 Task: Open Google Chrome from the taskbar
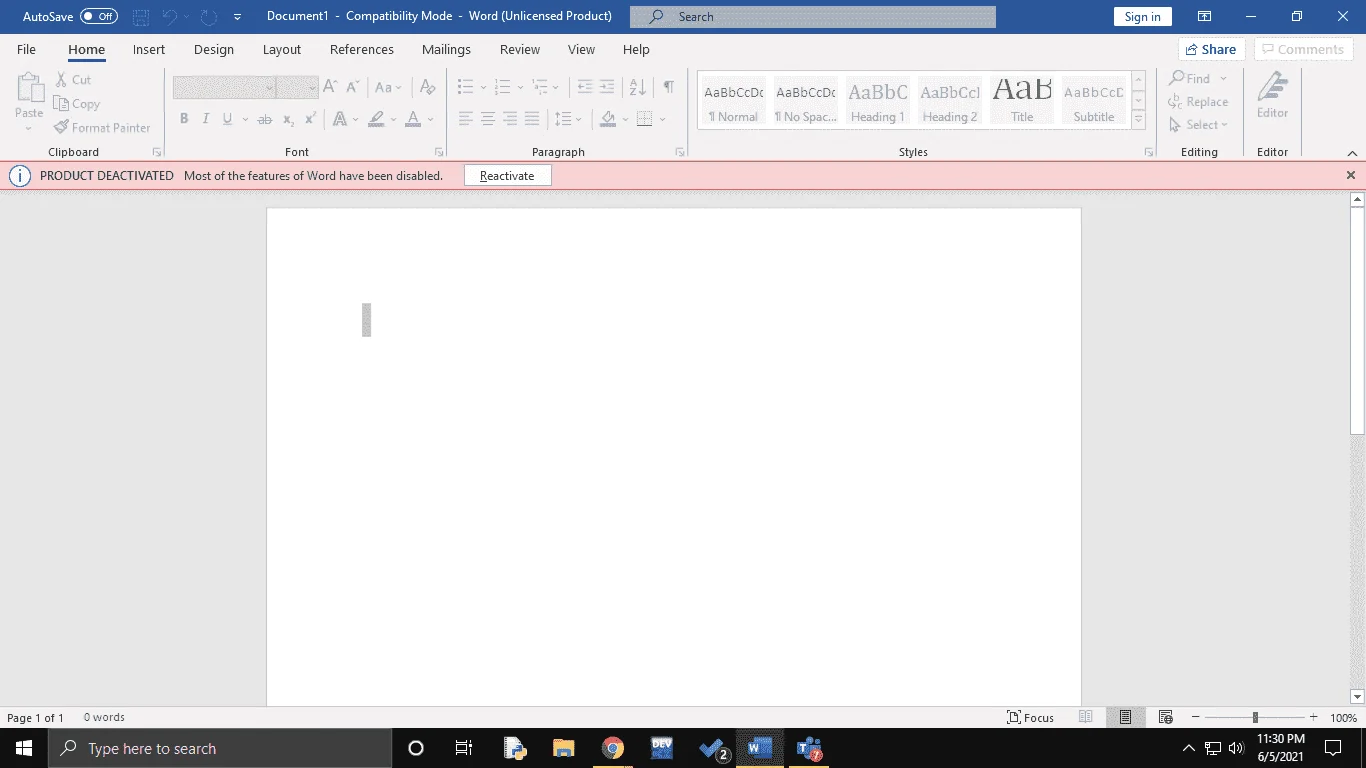click(x=613, y=748)
